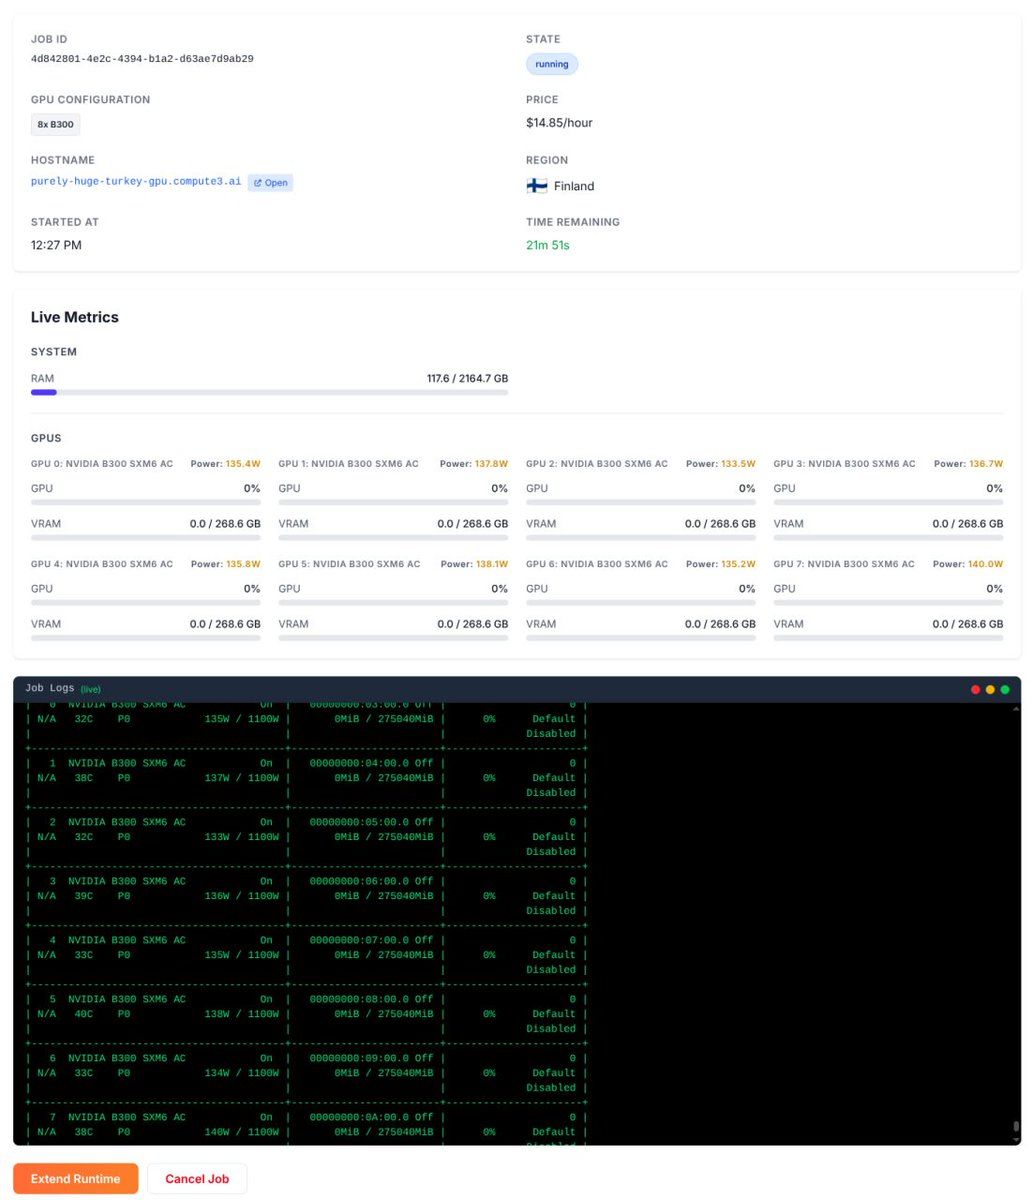
Task: Click the 39C temperature in the log
Action: pos(84,896)
